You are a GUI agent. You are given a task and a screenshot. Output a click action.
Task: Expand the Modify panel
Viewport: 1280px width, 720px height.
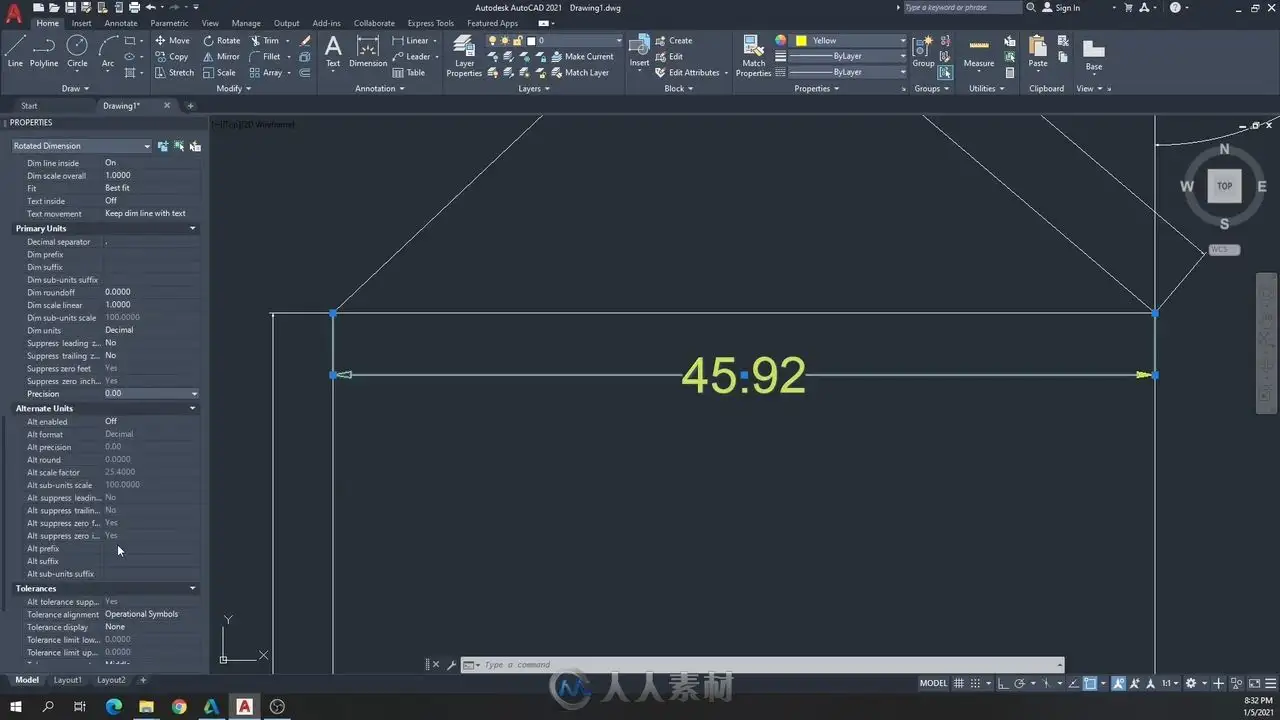(x=234, y=88)
